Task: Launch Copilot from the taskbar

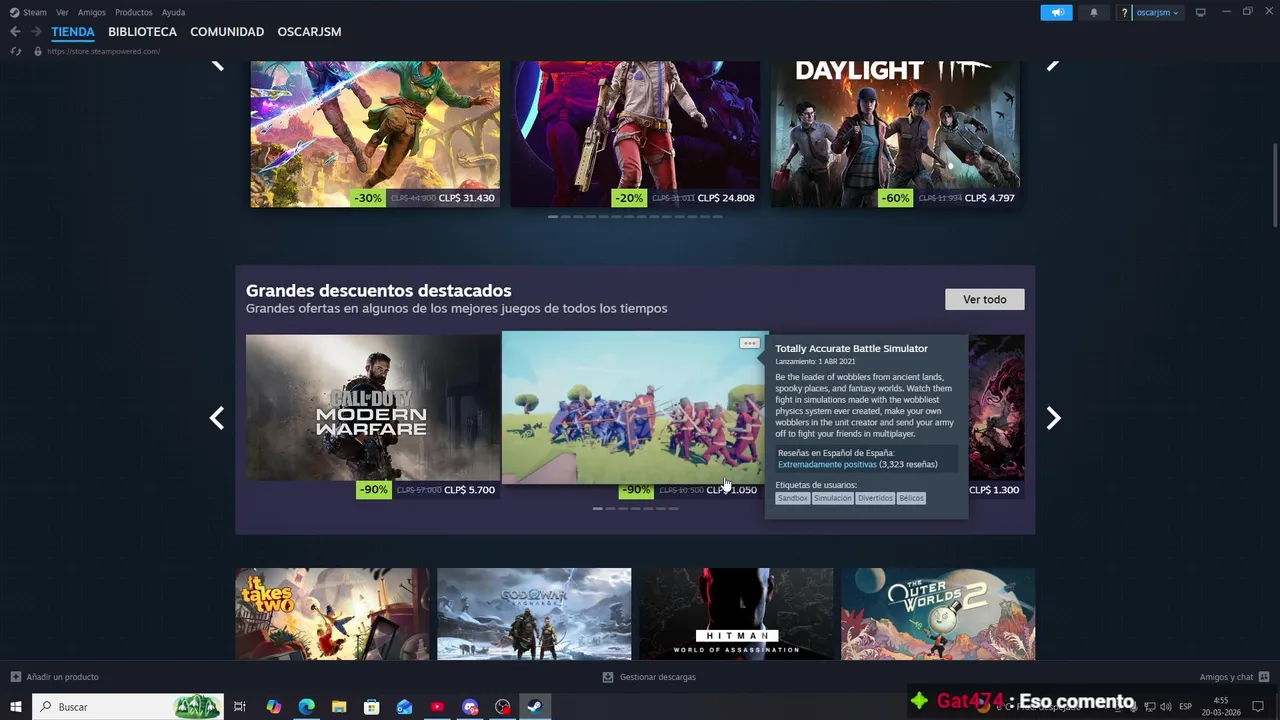Action: (274, 707)
